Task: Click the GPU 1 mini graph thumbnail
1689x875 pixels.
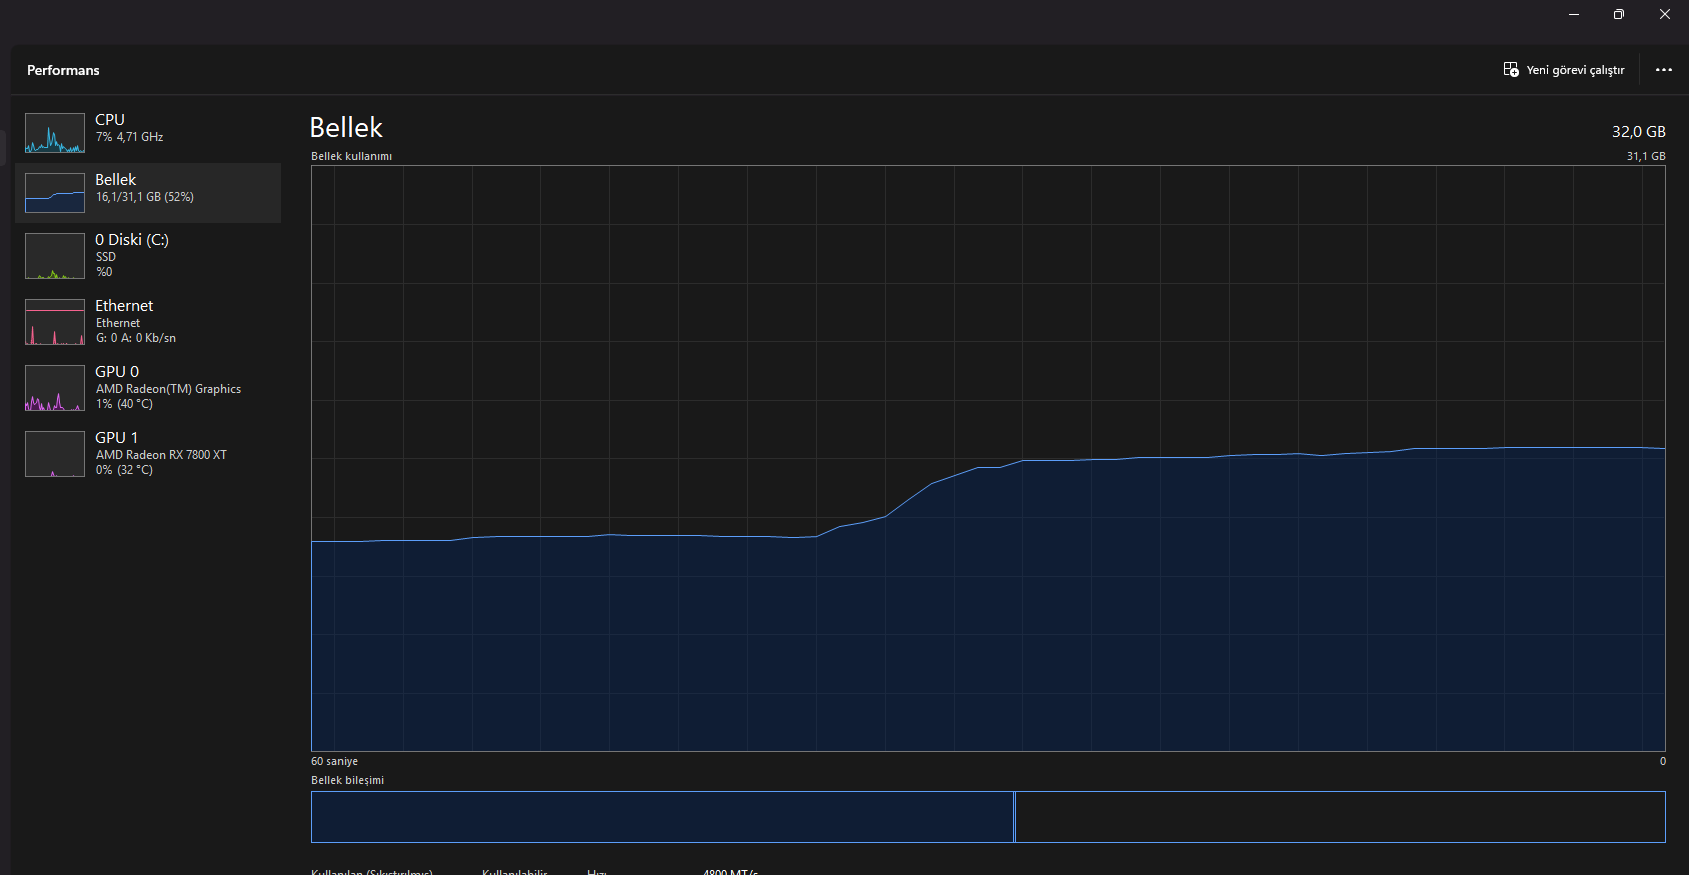Action: [55, 454]
